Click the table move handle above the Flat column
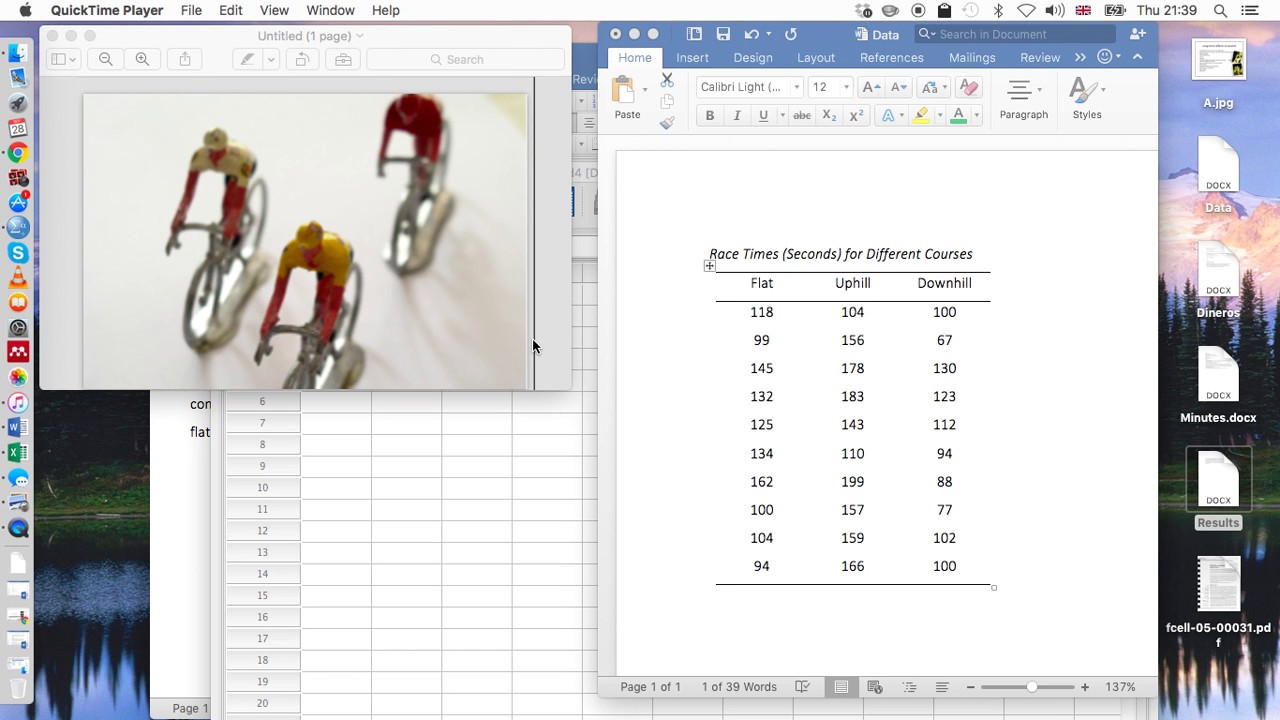The image size is (1280, 720). coord(709,266)
